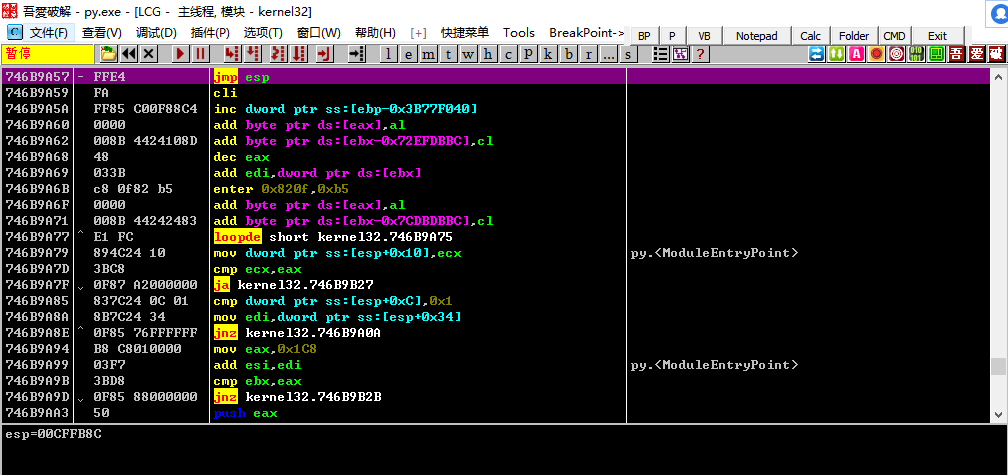This screenshot has height=475, width=1008.
Task: Click Step into toolbar icon
Action: [232, 54]
